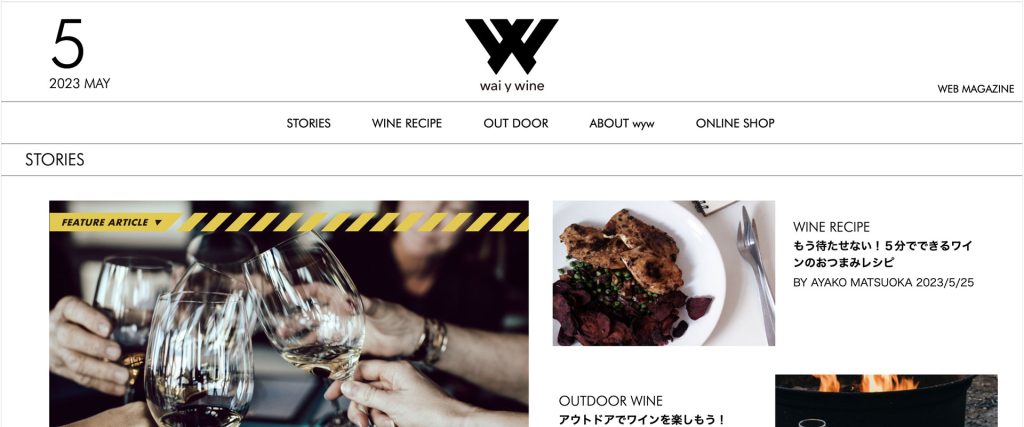Click the WEB MAGAZINE text in header
The height and width of the screenshot is (427, 1024).
976,89
